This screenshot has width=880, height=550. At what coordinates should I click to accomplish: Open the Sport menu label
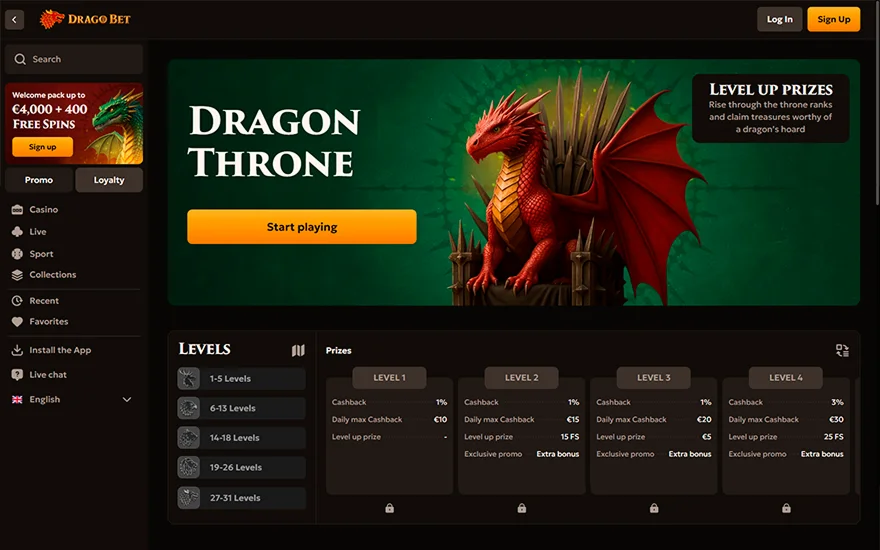[42, 254]
